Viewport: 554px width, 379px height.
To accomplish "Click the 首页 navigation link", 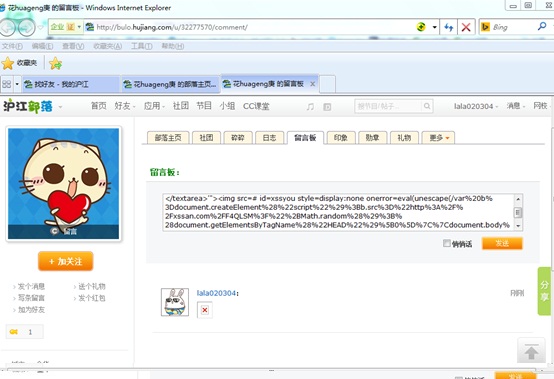I will tap(99, 106).
